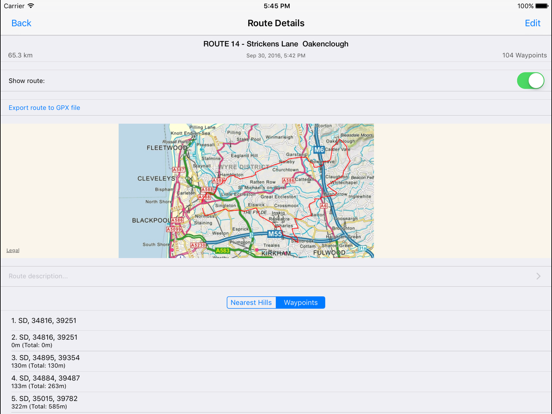Click the 104 Waypoints count

point(524,55)
